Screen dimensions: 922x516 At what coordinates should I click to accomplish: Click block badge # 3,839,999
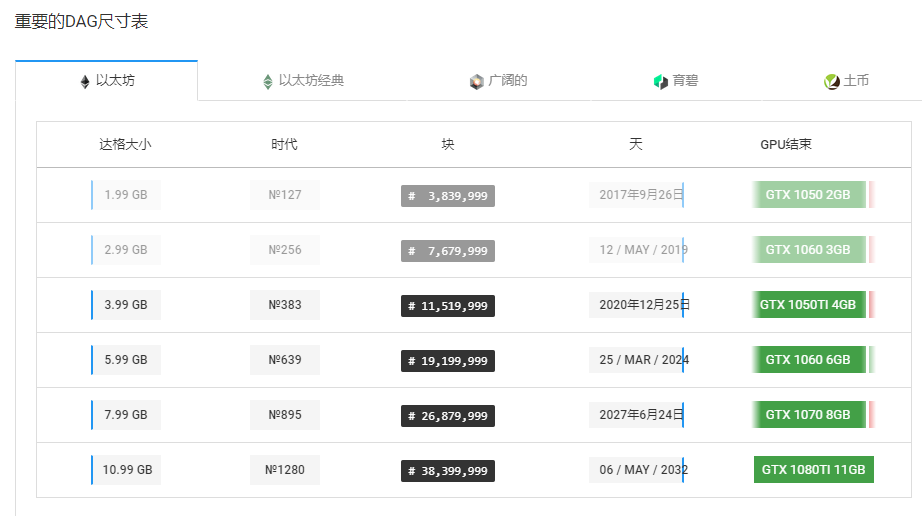coord(448,196)
